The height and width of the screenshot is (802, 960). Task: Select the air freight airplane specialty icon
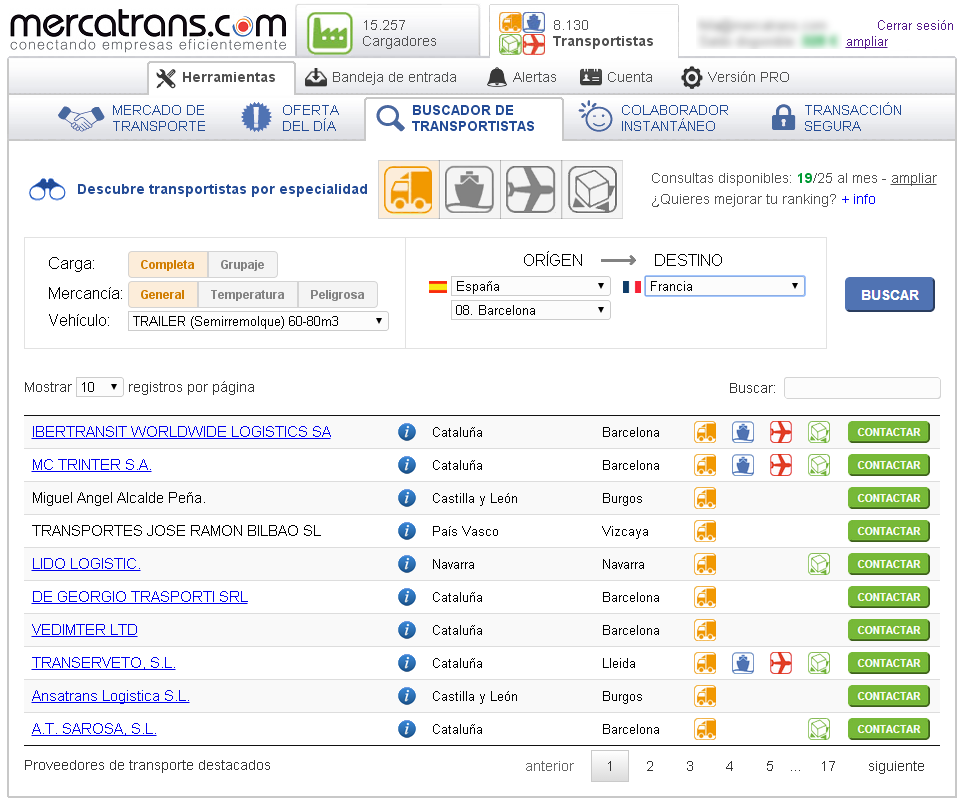pyautogui.click(x=531, y=189)
